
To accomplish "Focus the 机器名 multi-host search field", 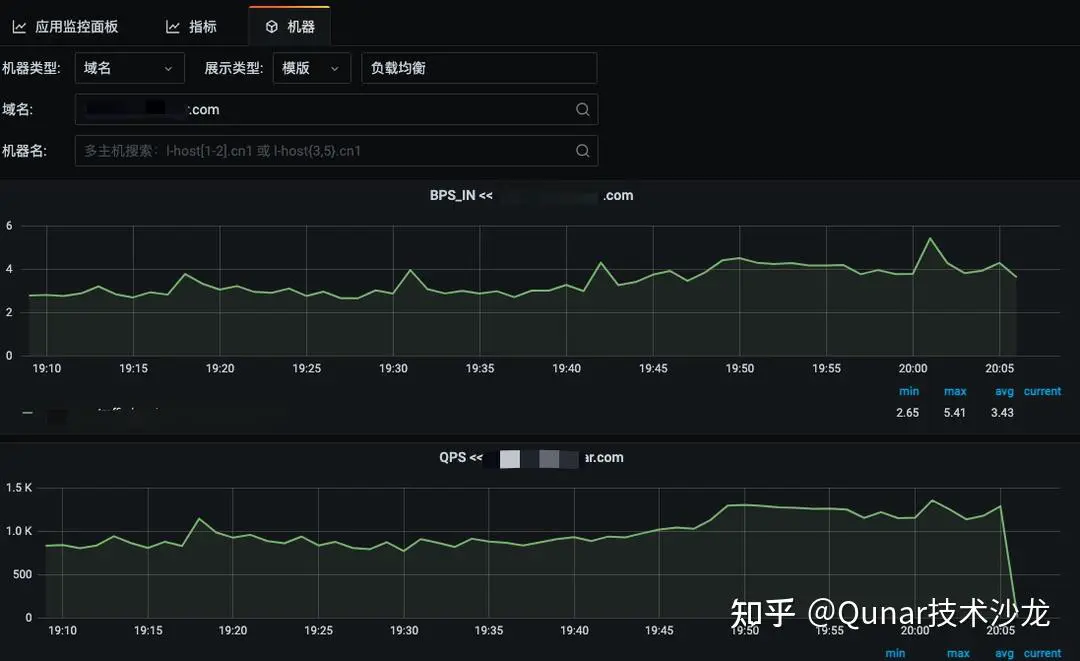I will click(x=320, y=151).
